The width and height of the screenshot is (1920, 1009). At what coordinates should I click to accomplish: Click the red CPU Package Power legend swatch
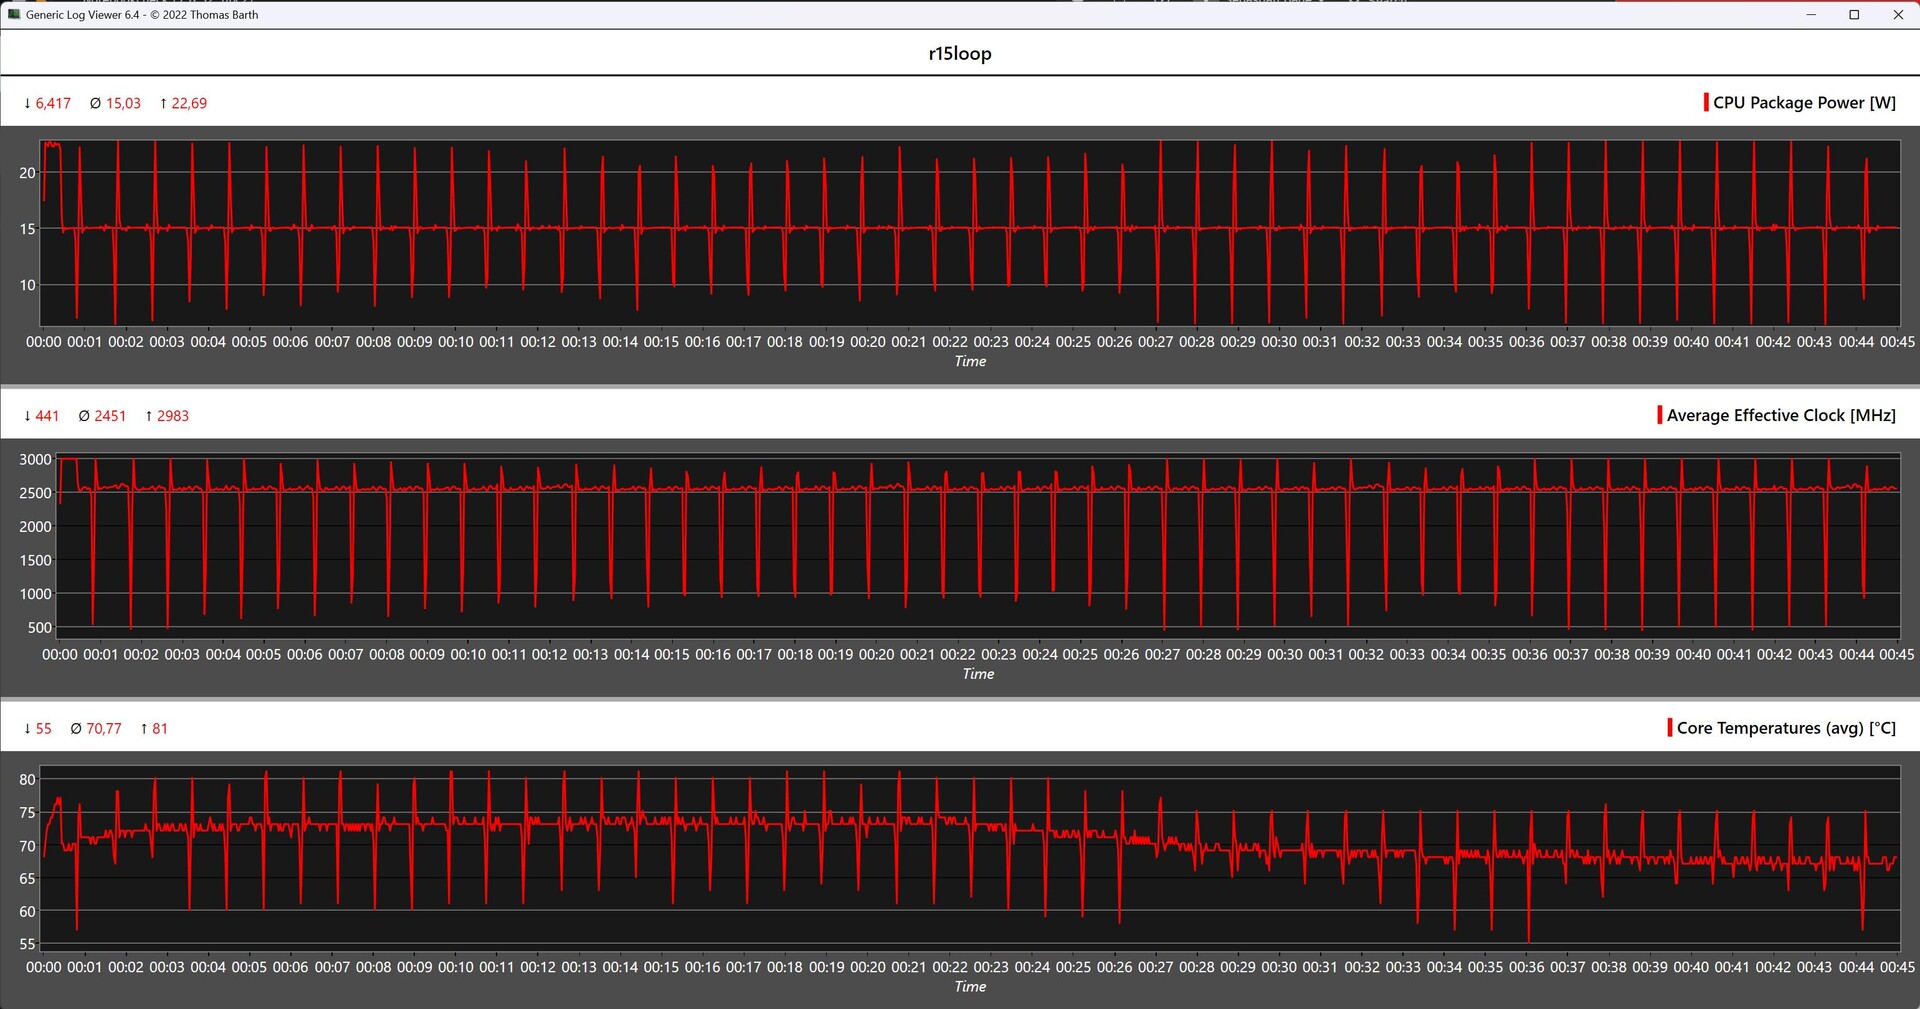click(1706, 102)
